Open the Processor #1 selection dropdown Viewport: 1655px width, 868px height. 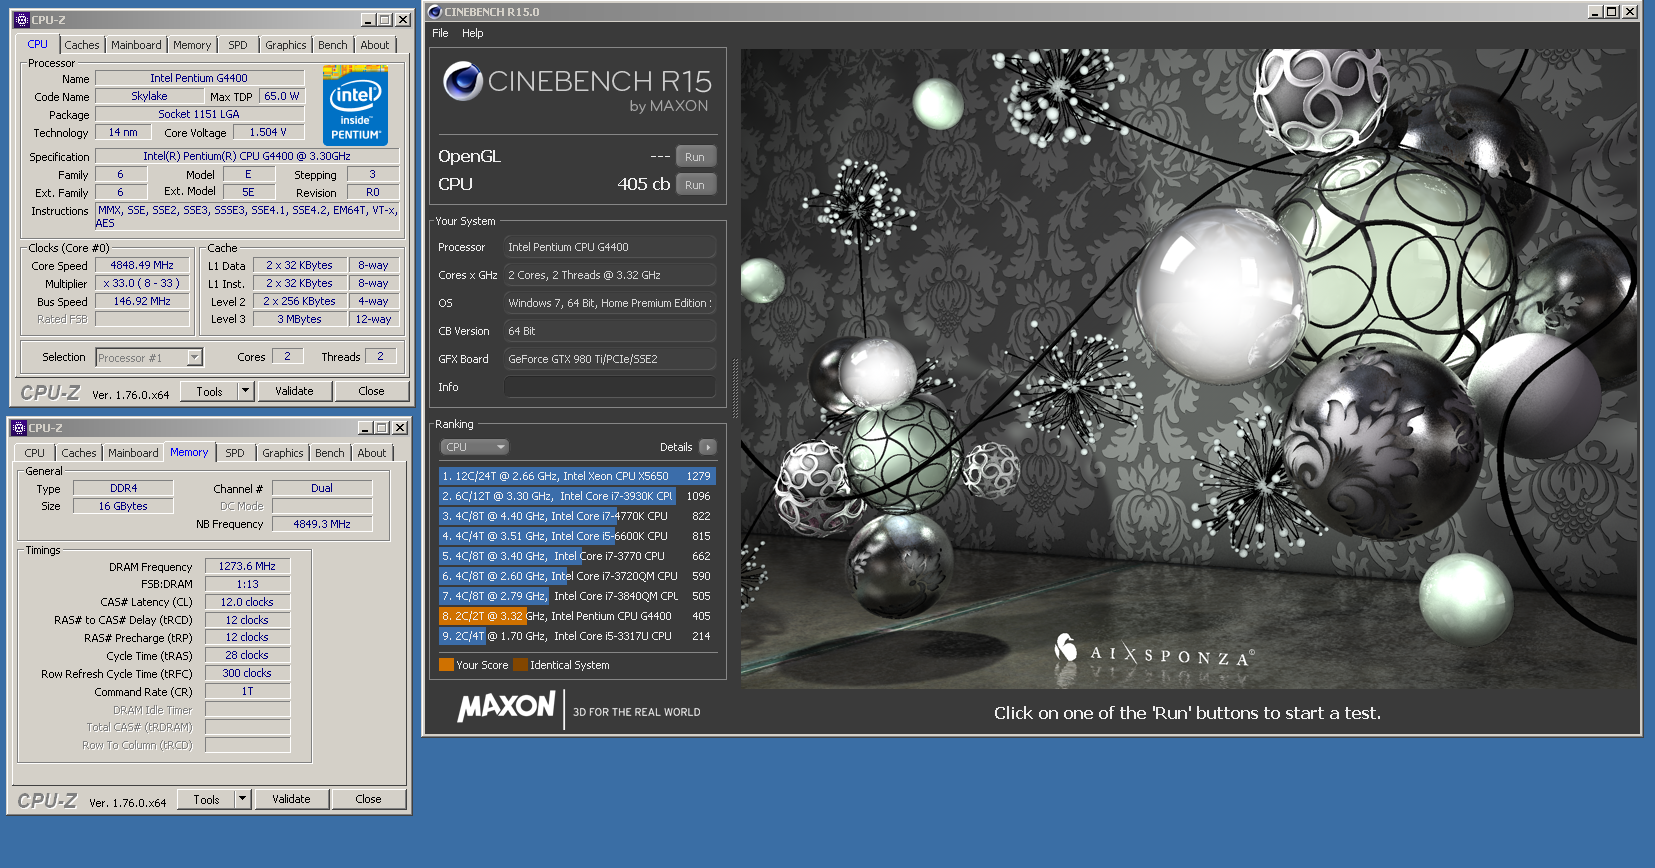pyautogui.click(x=149, y=357)
